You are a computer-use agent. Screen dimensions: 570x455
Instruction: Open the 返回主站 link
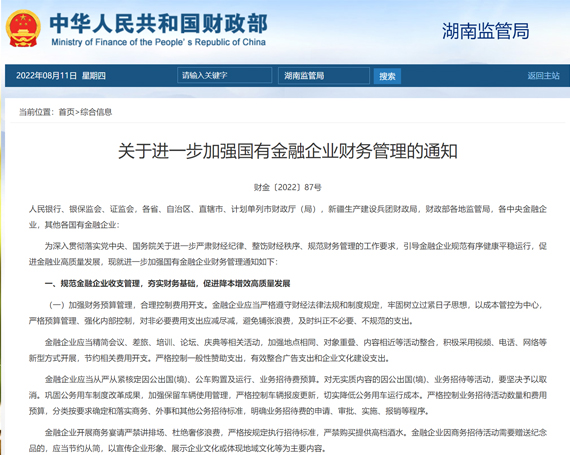(543, 76)
